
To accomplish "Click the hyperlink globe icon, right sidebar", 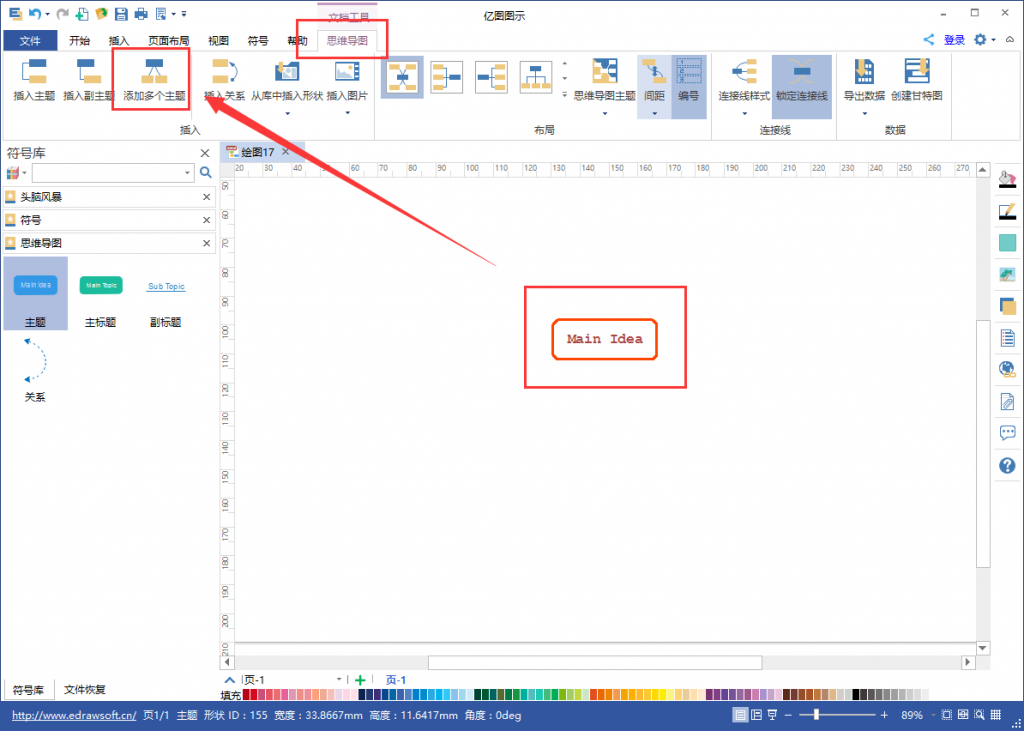I will pos(1008,369).
